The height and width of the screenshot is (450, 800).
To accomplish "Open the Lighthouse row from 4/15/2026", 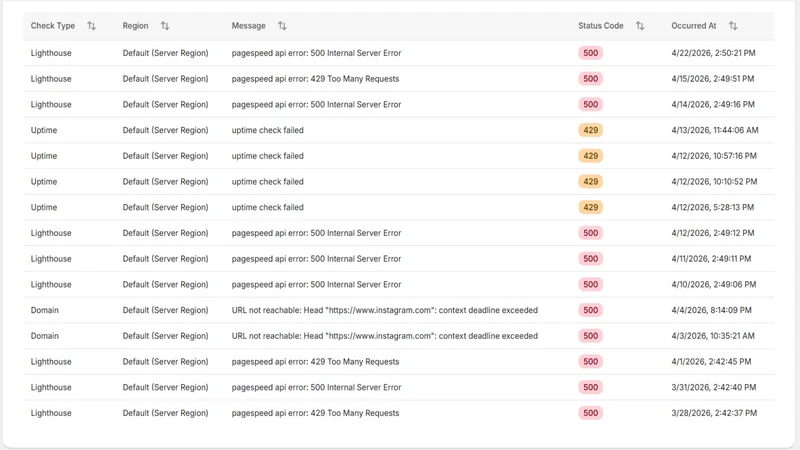I will pyautogui.click(x=398, y=79).
